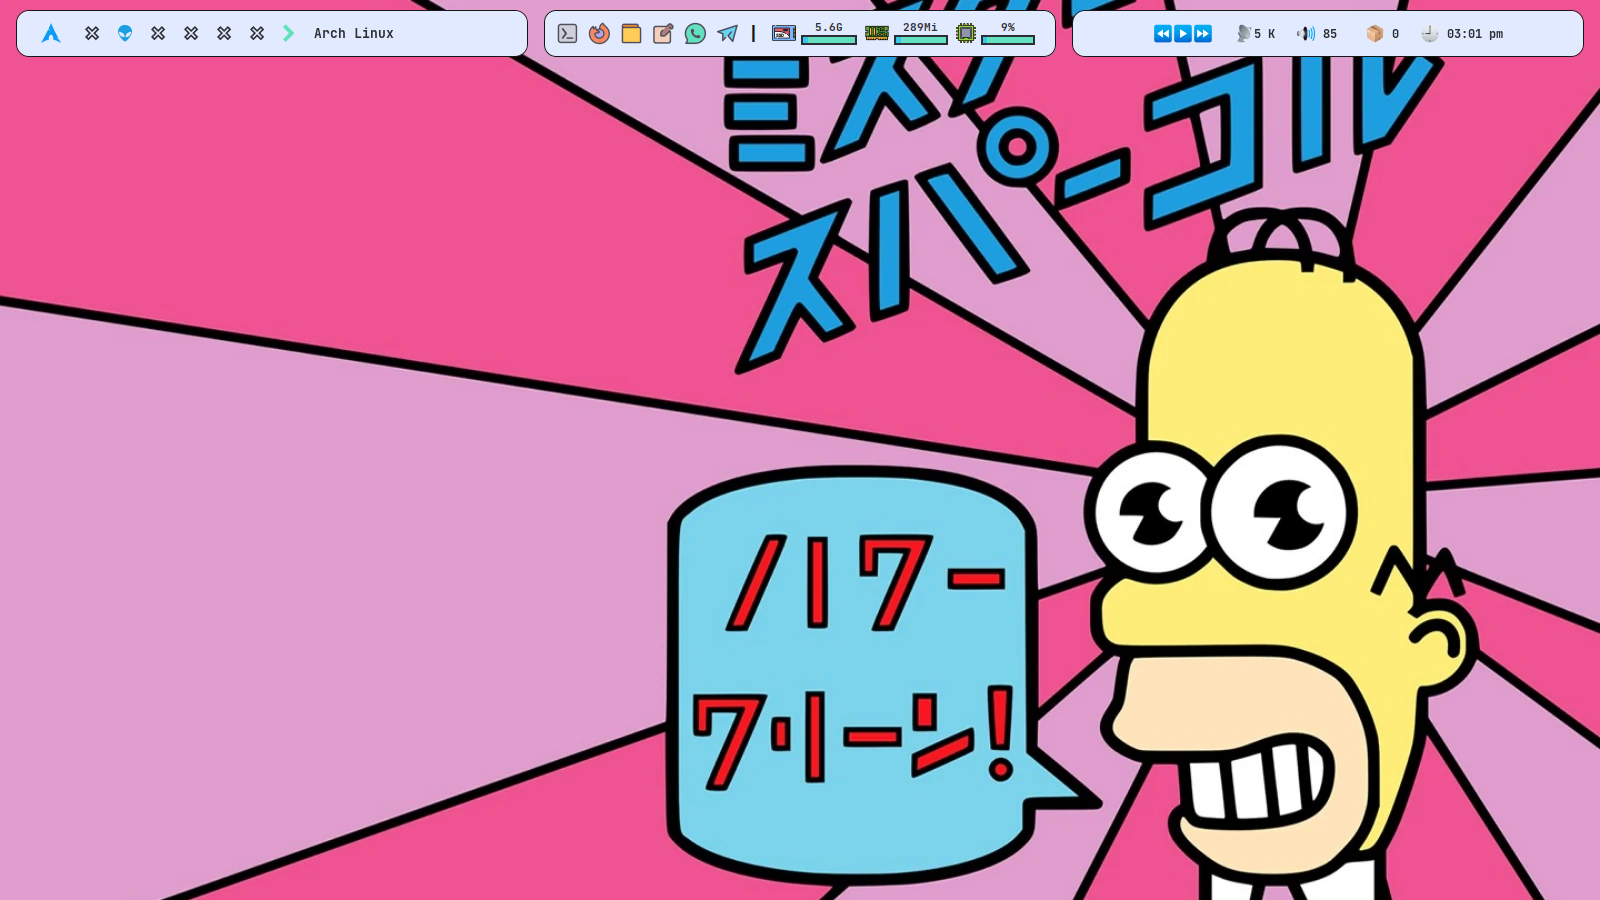
Task: Switch to the first workspace icon
Action: [92, 34]
